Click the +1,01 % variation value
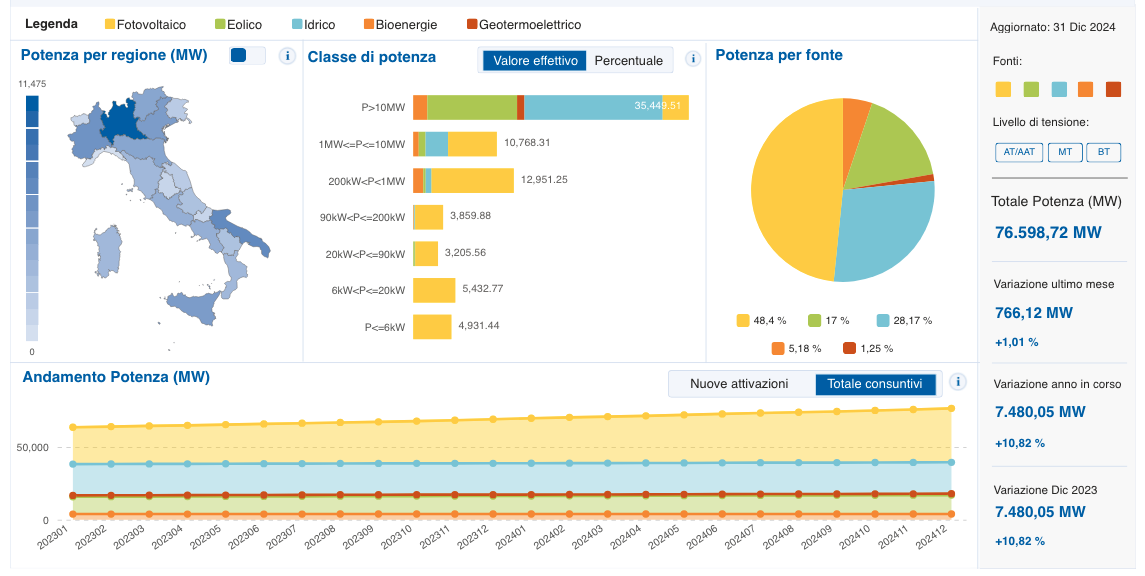Screen dimensions: 1145x576 coord(1016,342)
